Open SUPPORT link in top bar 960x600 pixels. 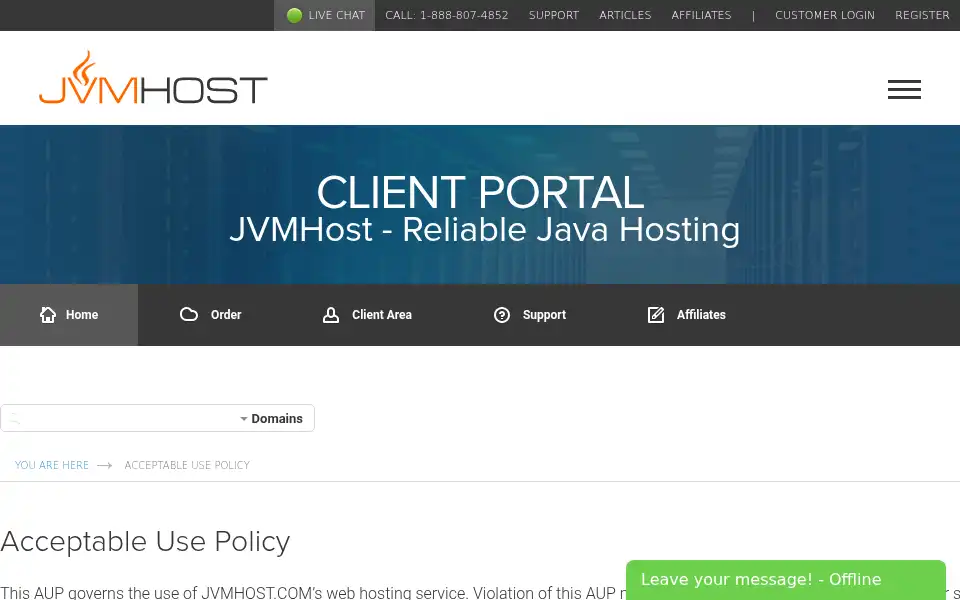(x=553, y=15)
